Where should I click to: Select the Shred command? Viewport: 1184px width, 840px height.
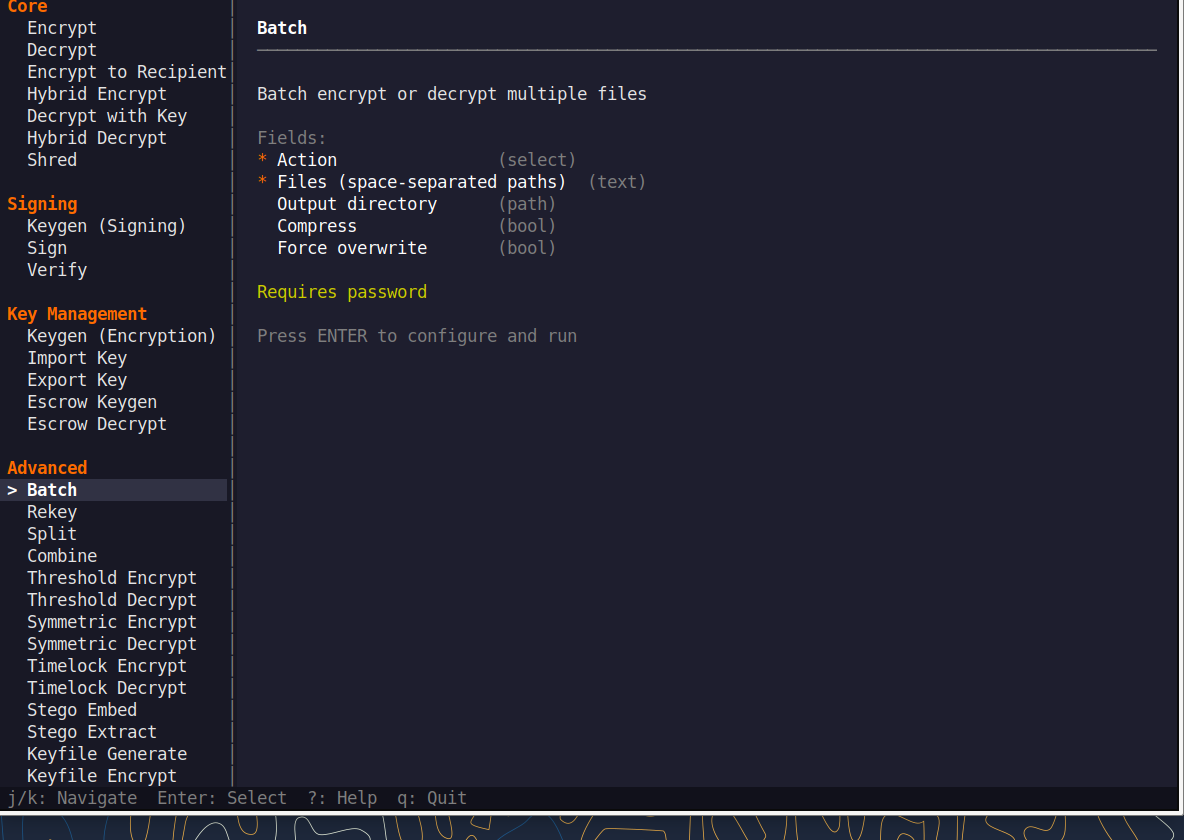52,159
